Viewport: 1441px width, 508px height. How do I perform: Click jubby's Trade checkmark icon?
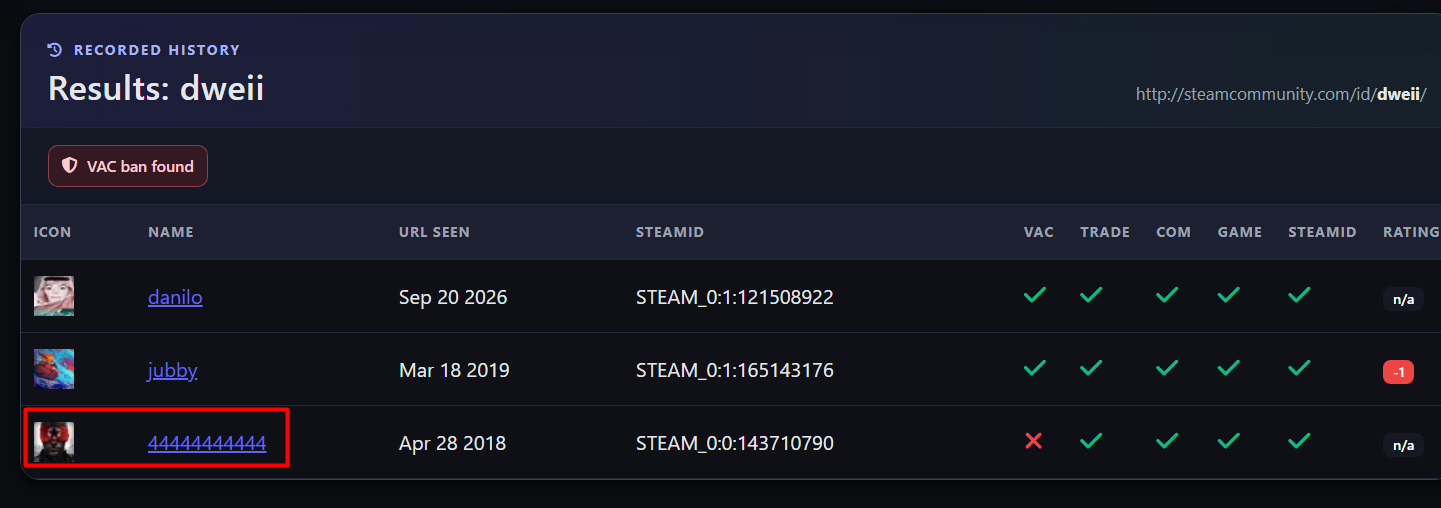[1091, 368]
